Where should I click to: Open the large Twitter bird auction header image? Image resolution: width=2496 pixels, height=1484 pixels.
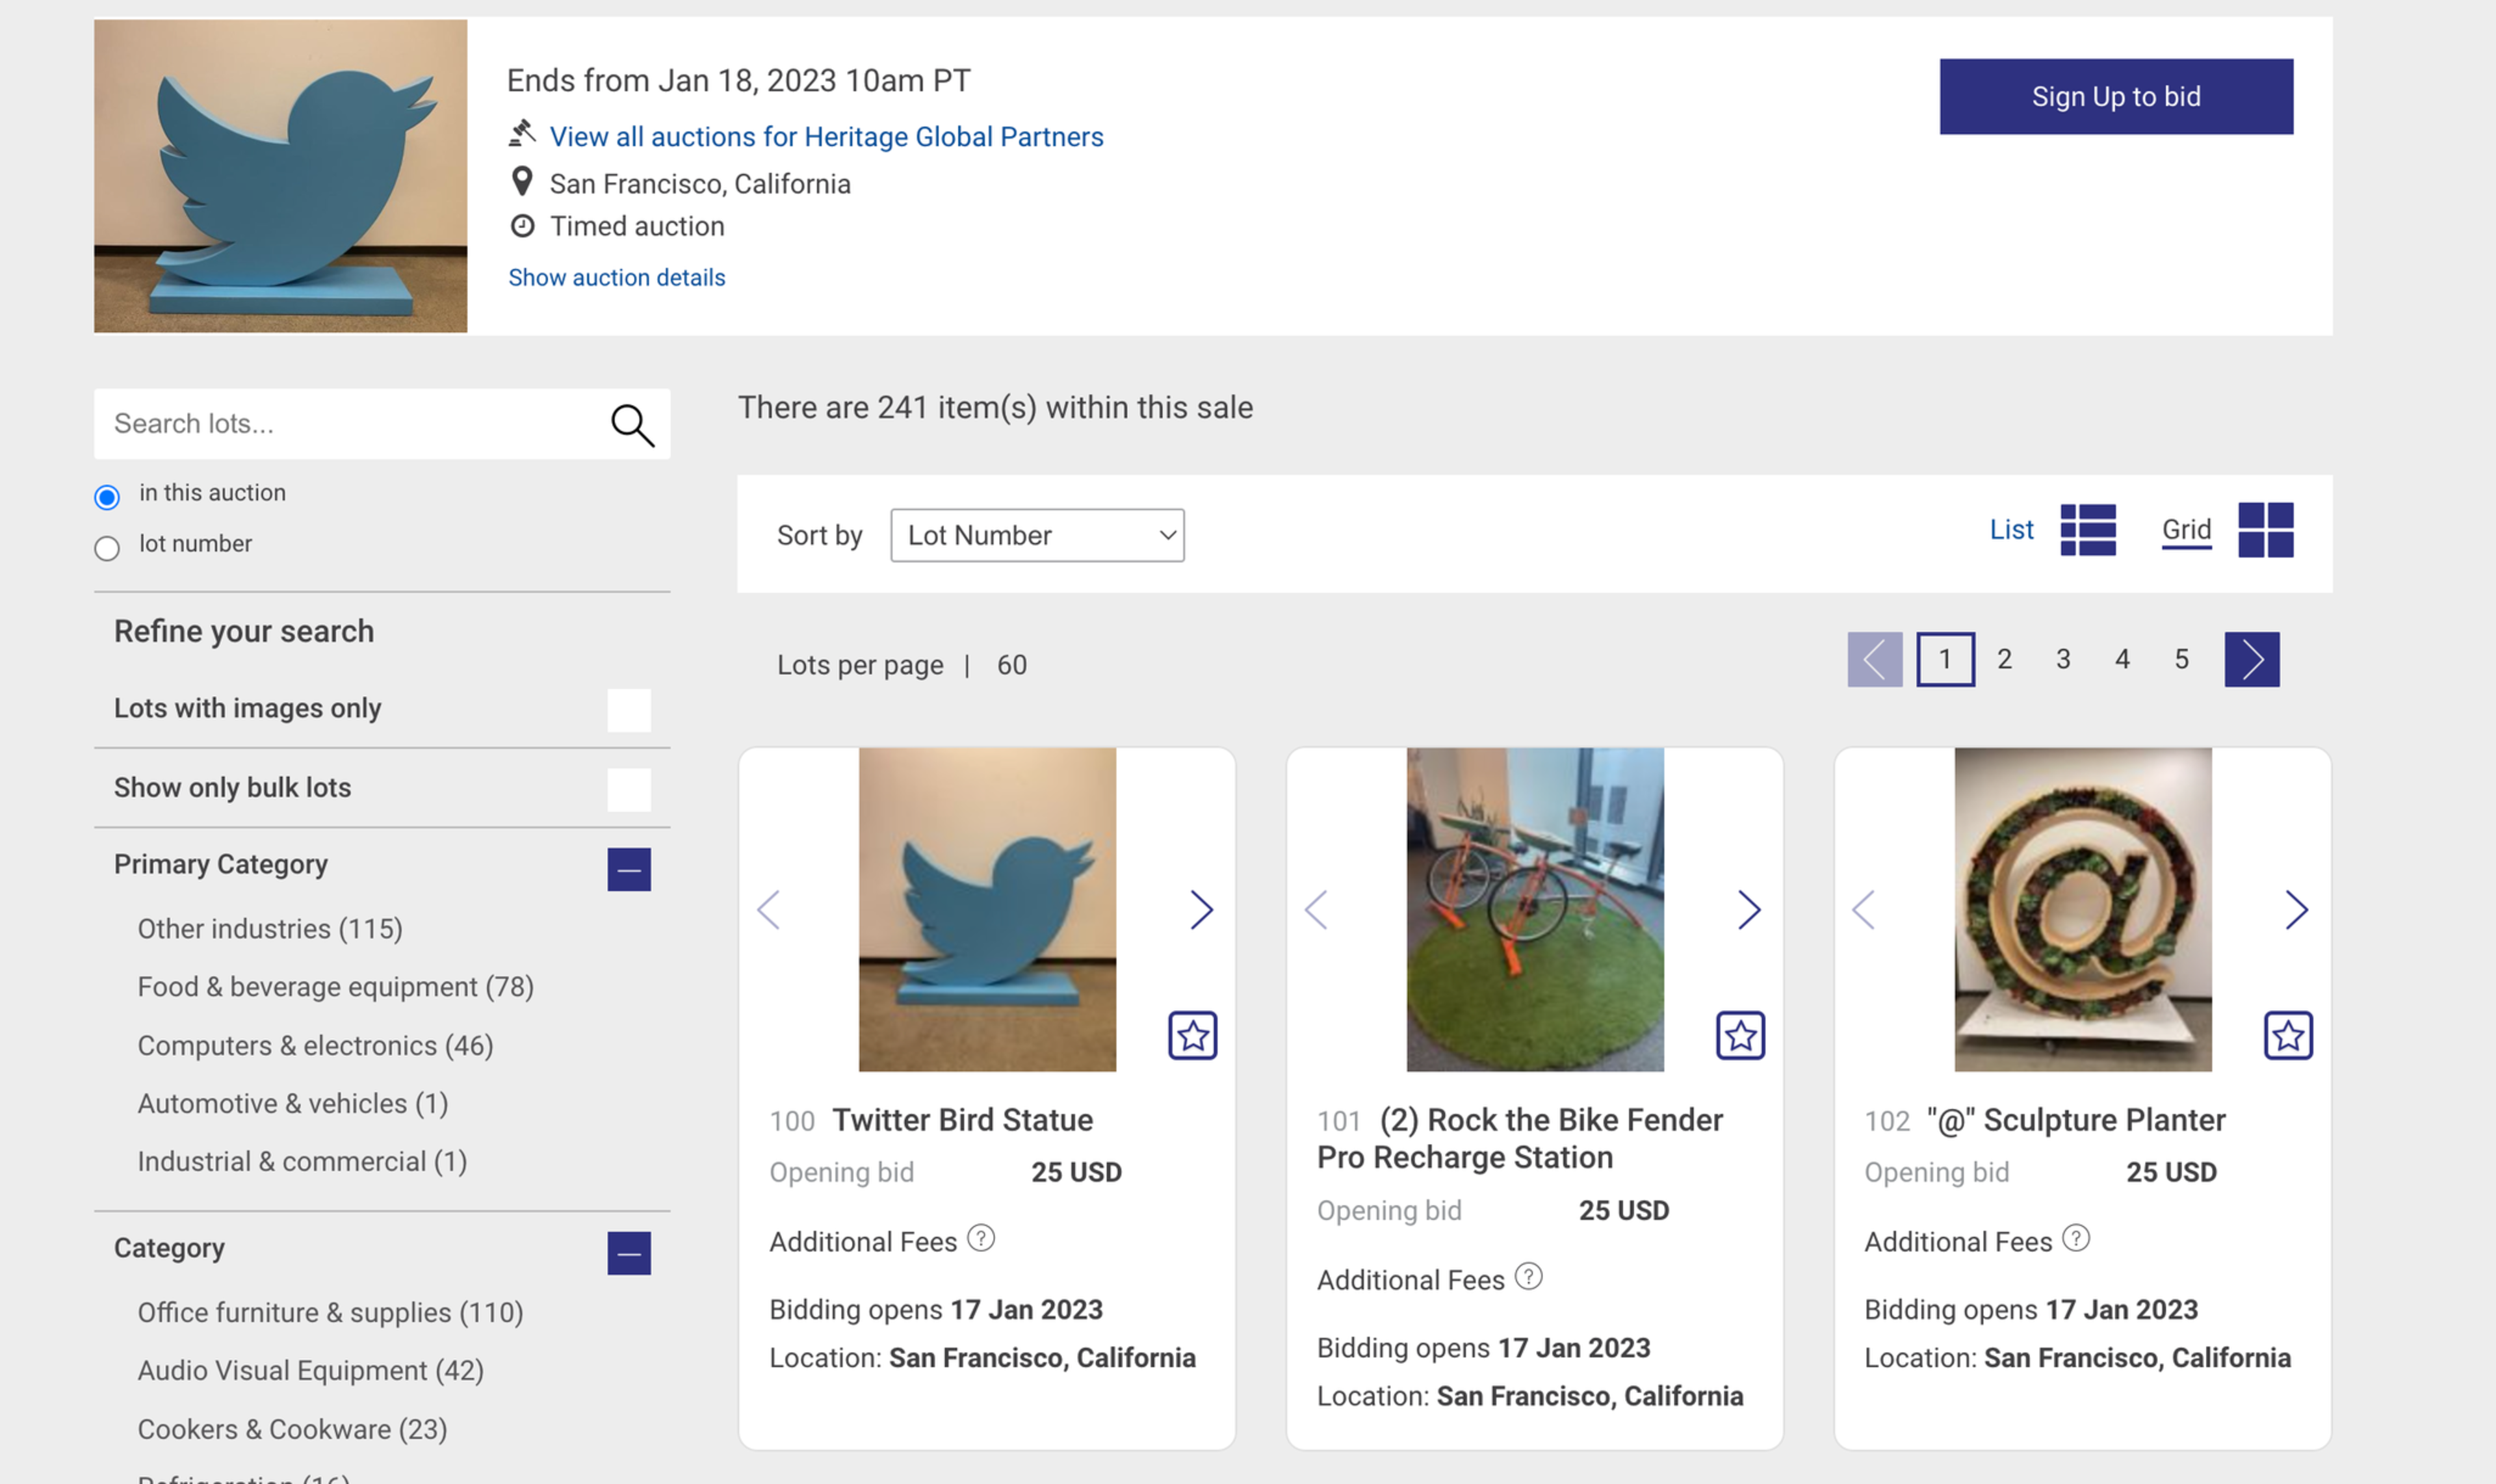tap(280, 176)
